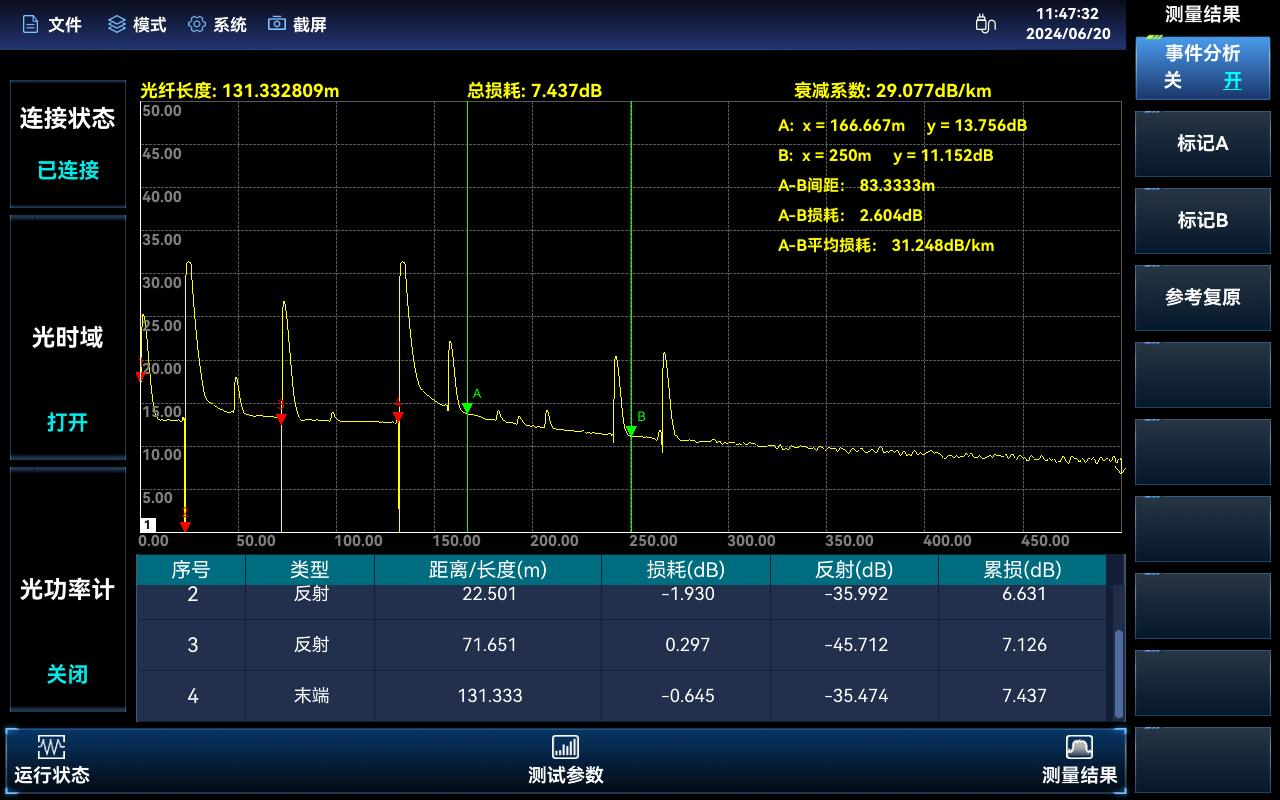Select green marker B on the trace
Image resolution: width=1280 pixels, height=800 pixels.
[631, 430]
